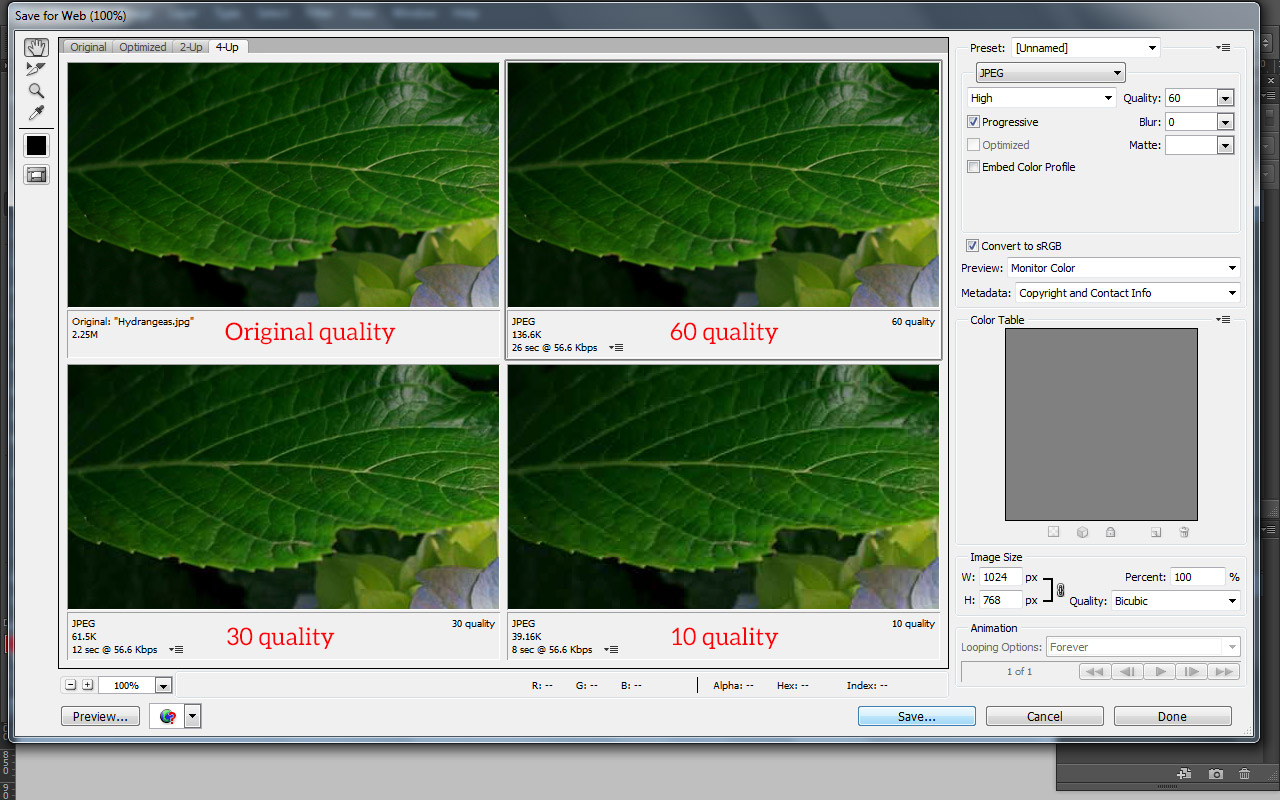
Task: Uncheck the Progressive checkbox
Action: [974, 122]
